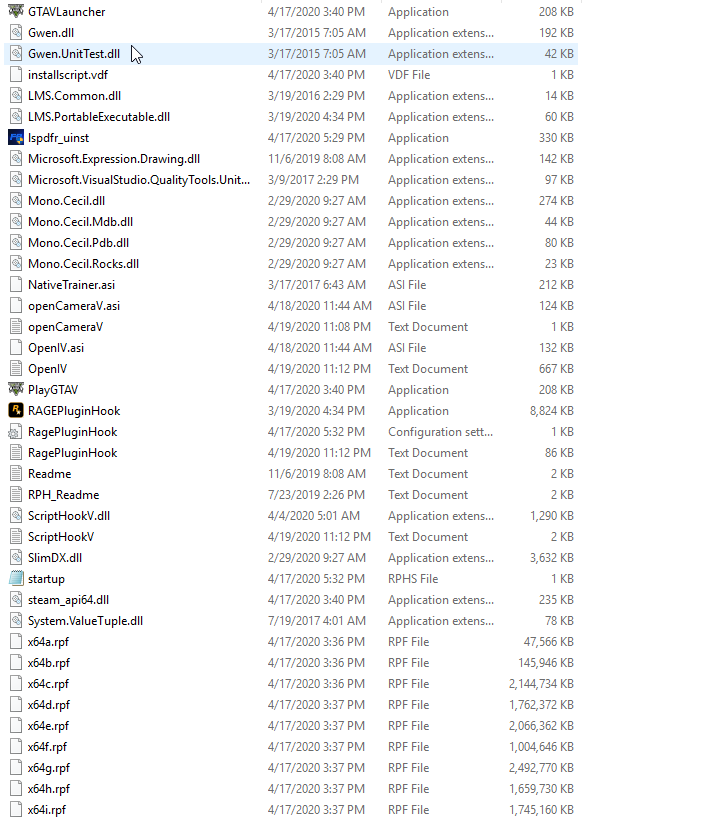Click the SlimDX.dll file icon

point(16,558)
